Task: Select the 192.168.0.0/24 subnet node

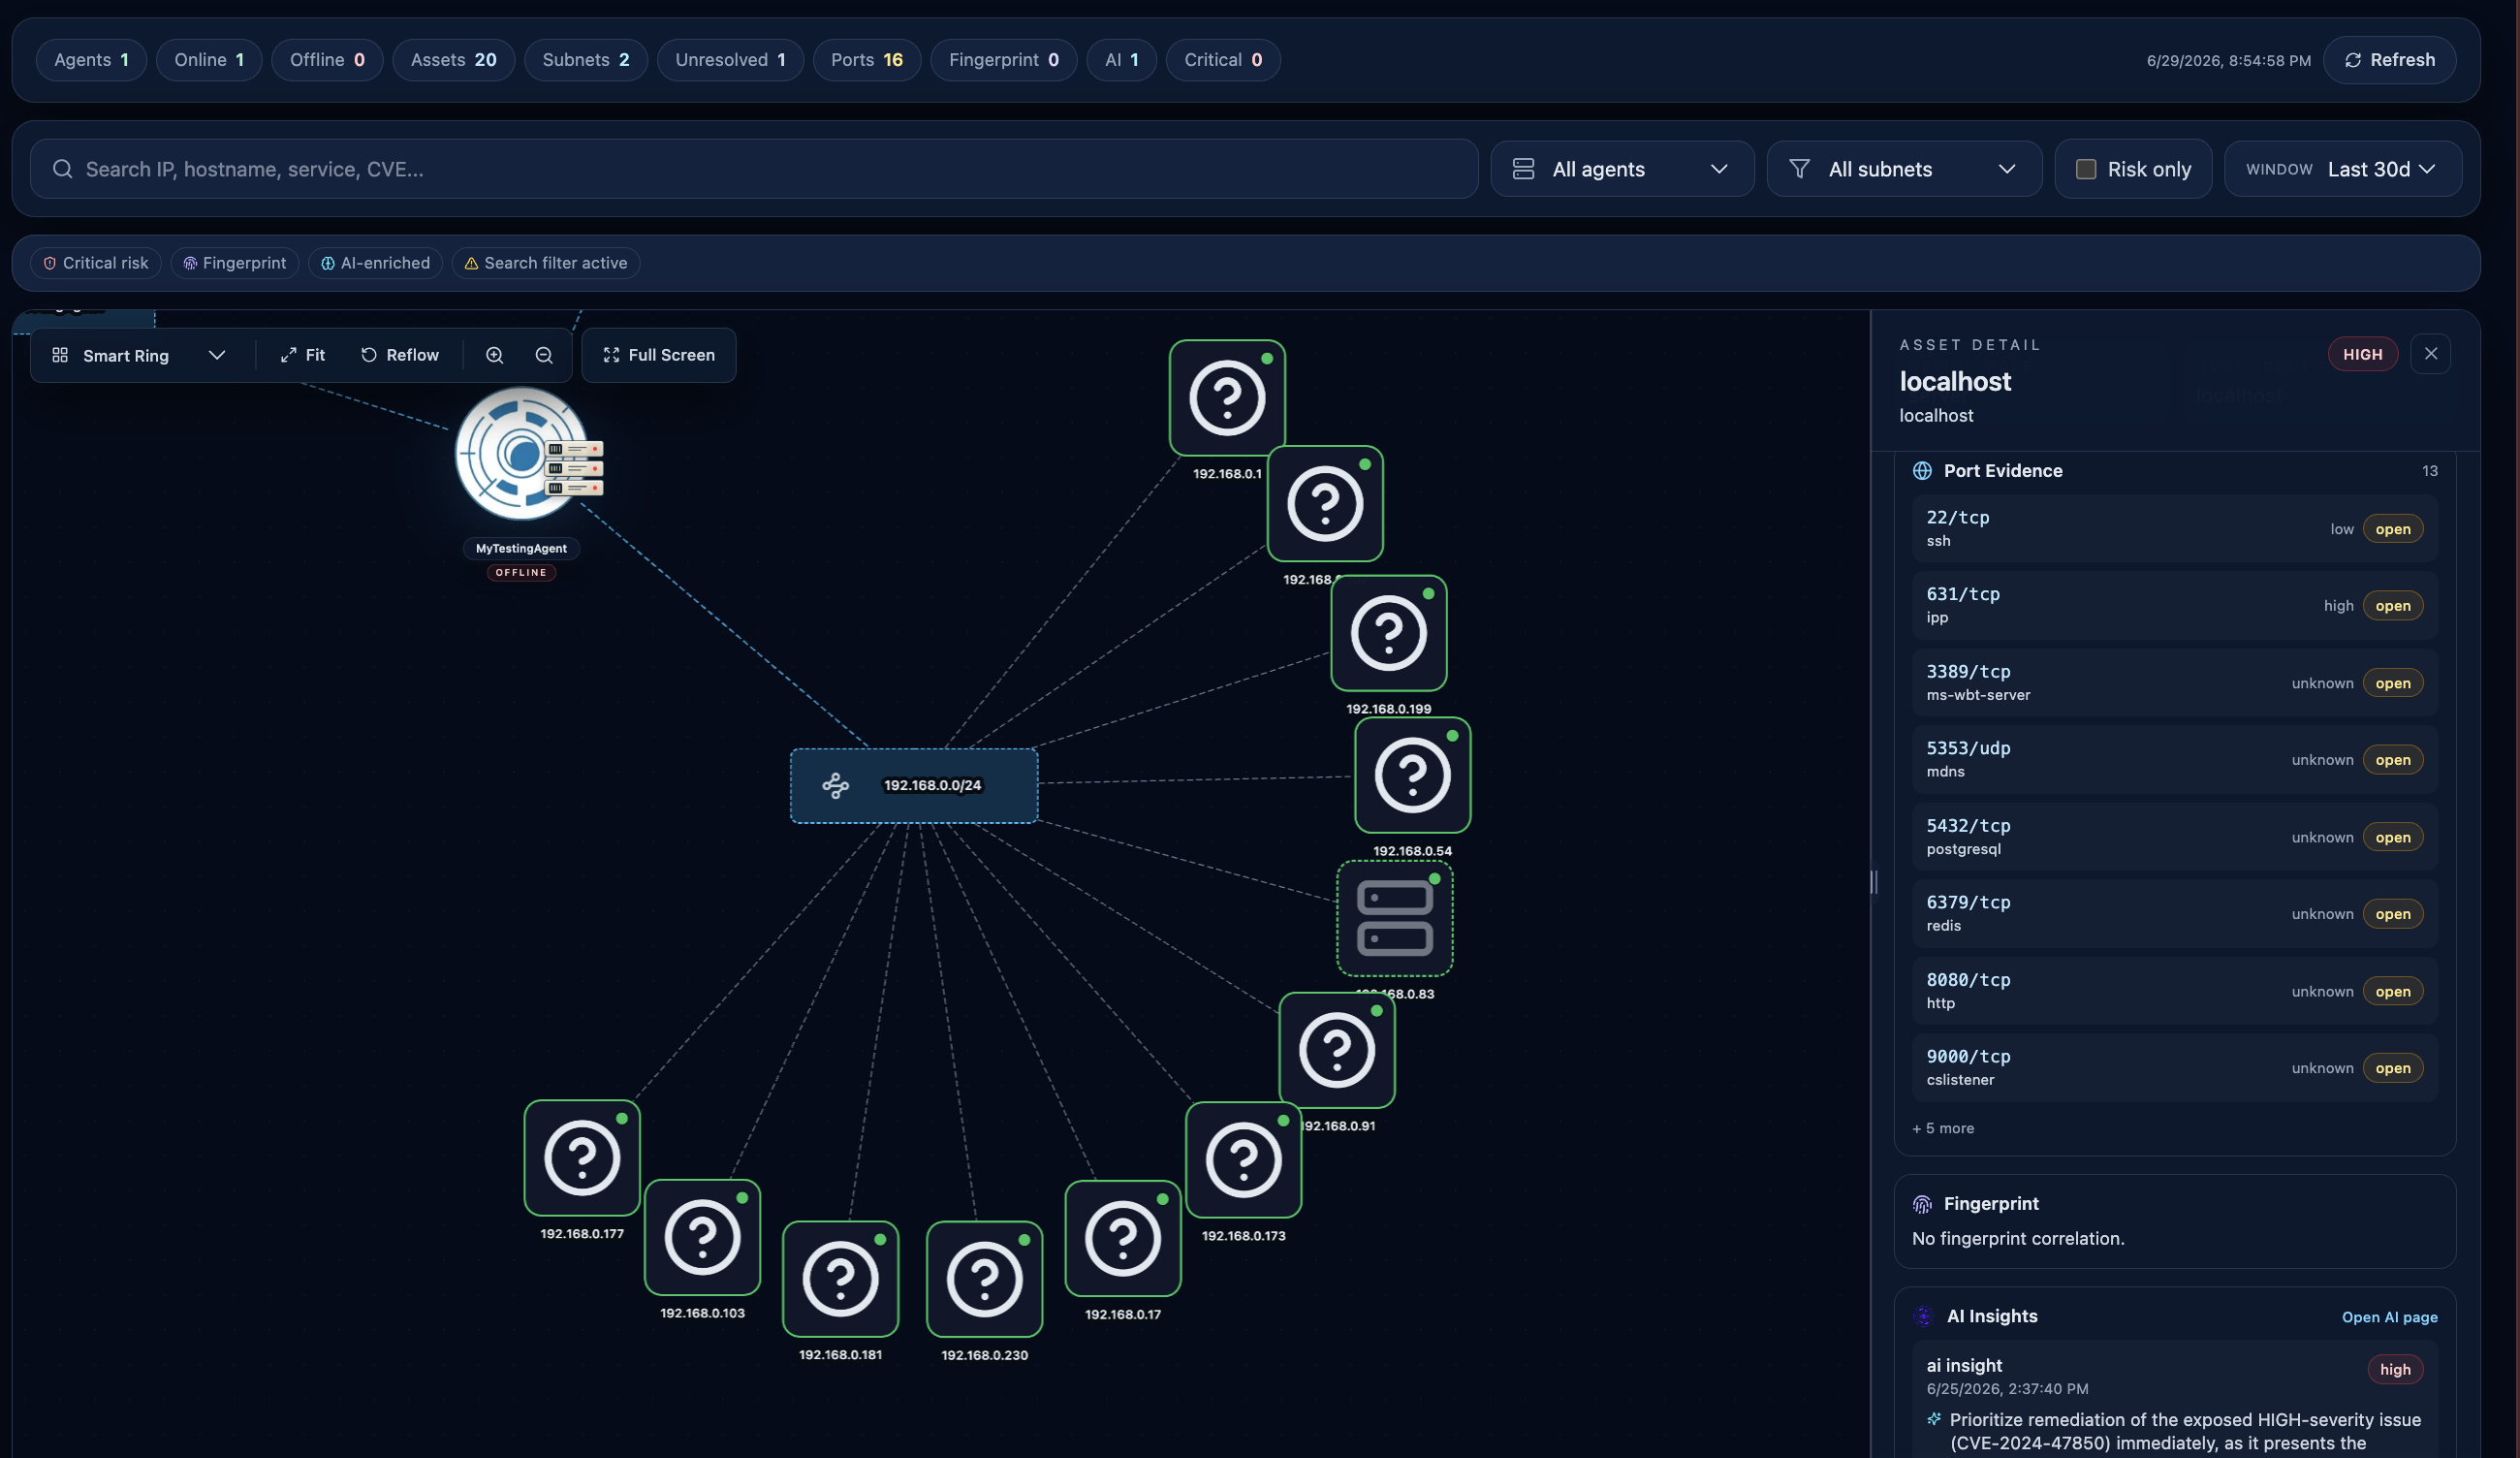Action: (x=914, y=786)
